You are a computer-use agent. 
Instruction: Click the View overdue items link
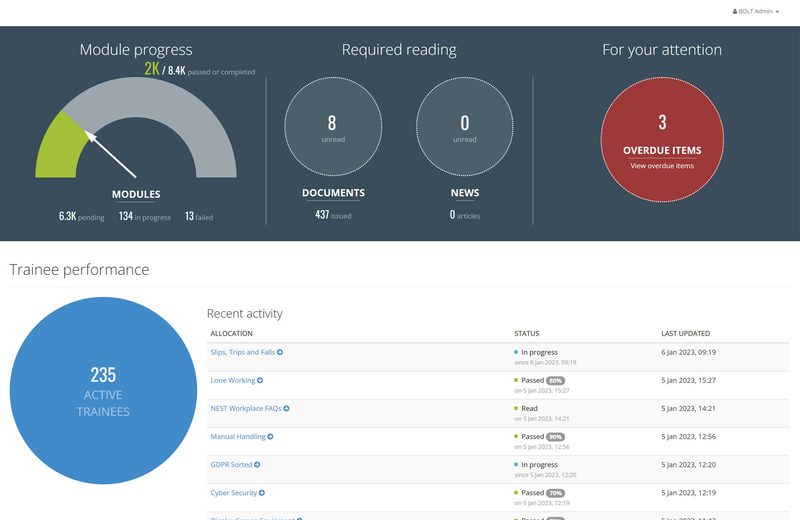[661, 166]
